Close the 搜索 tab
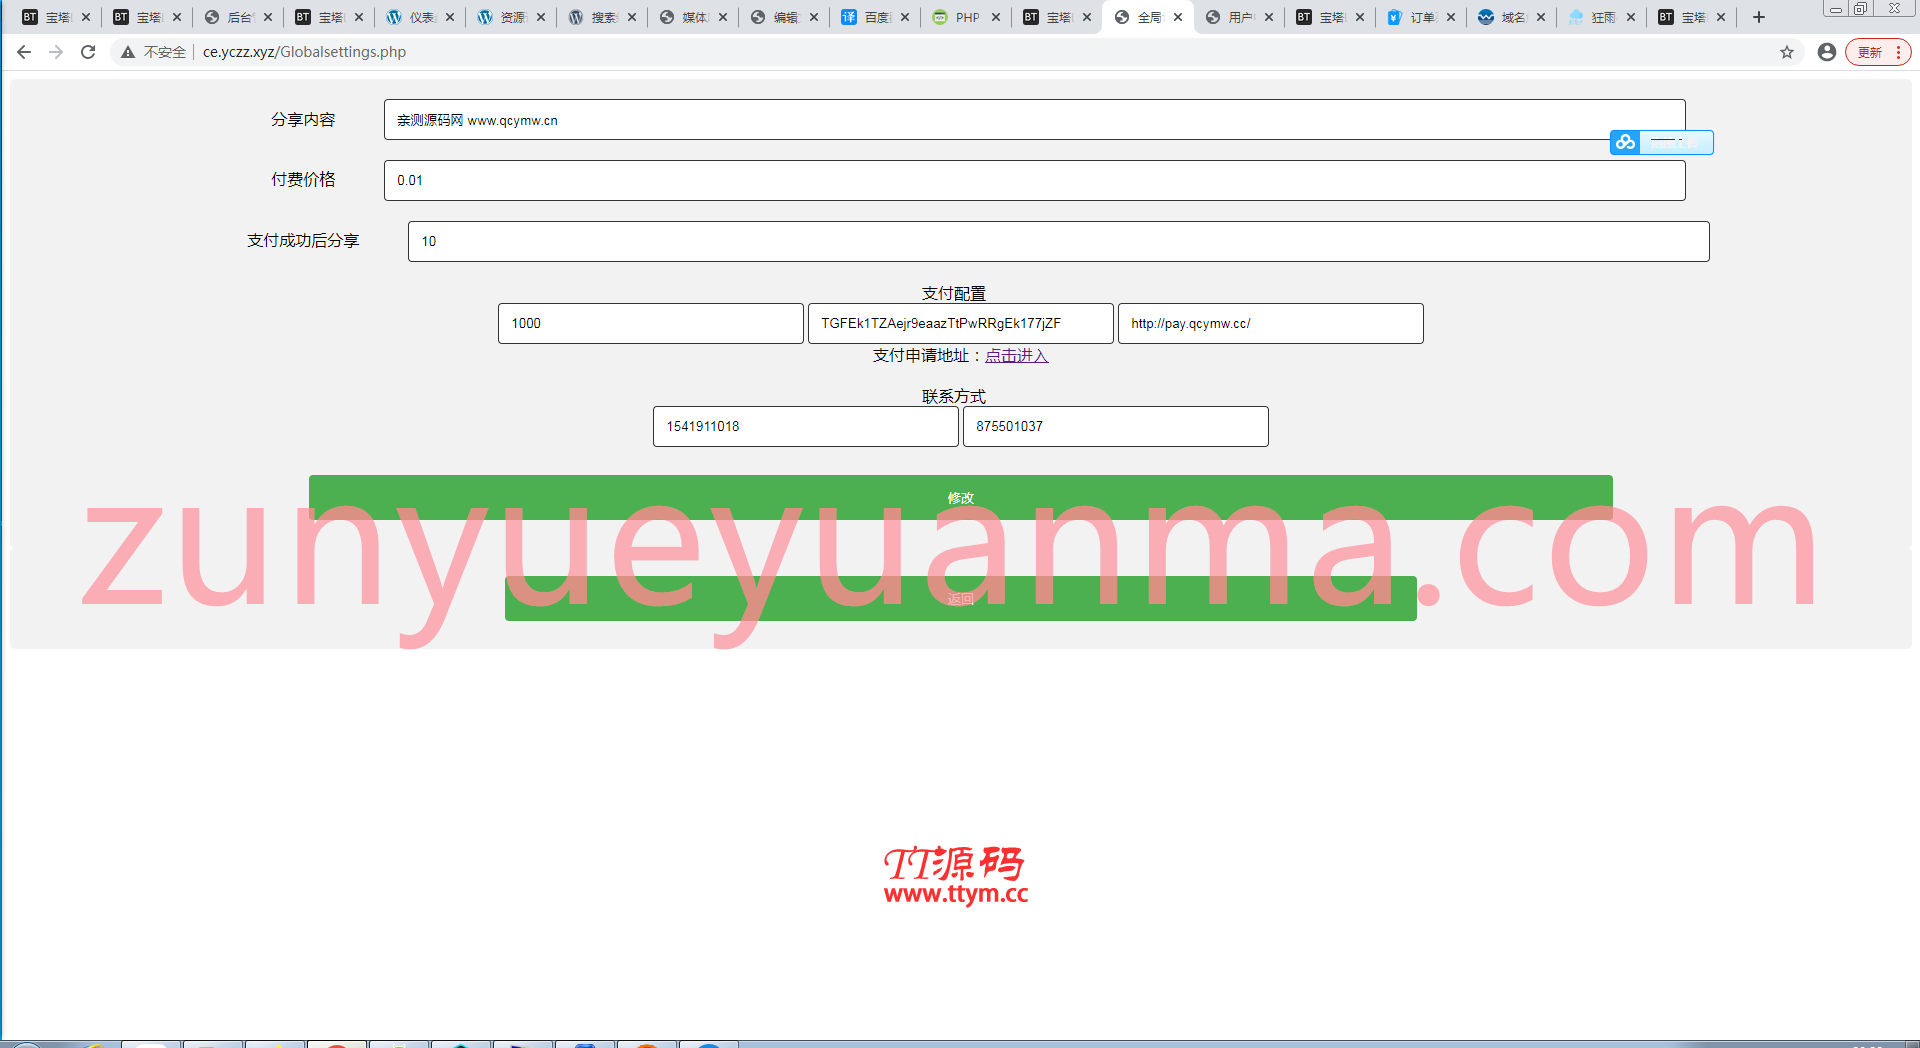1920x1048 pixels. [x=632, y=17]
